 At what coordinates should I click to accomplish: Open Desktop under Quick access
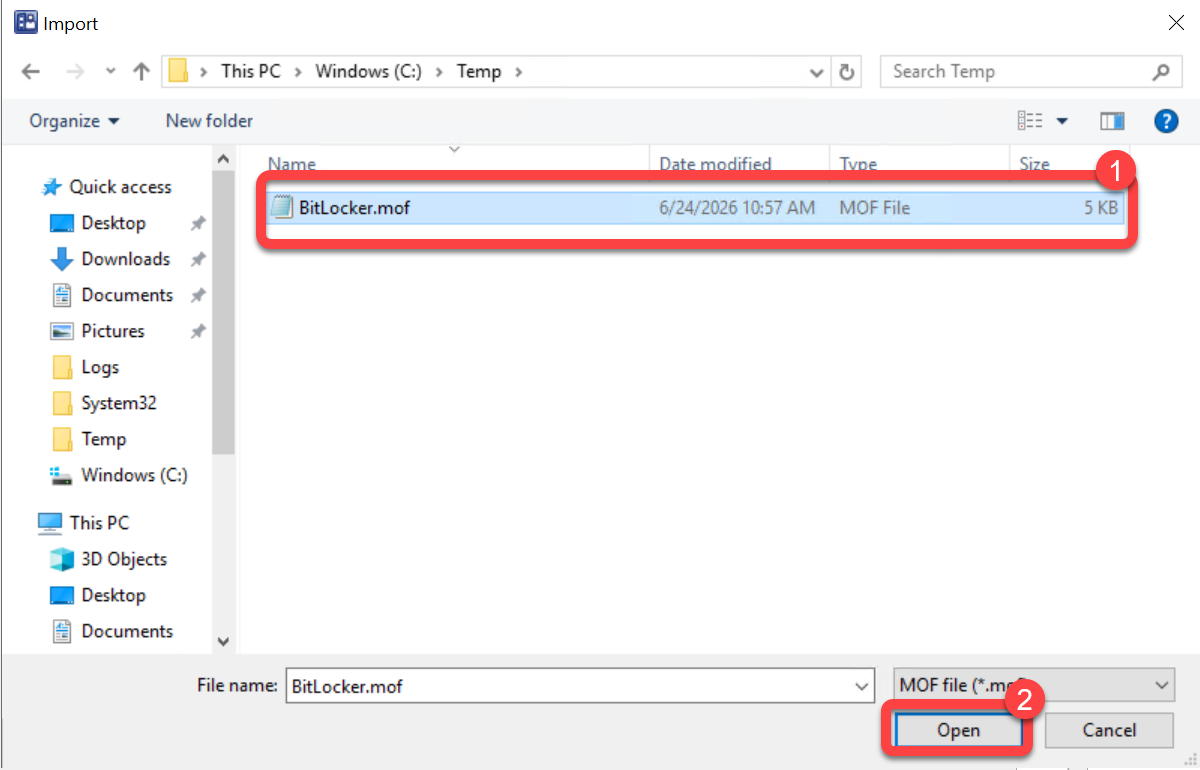point(113,223)
